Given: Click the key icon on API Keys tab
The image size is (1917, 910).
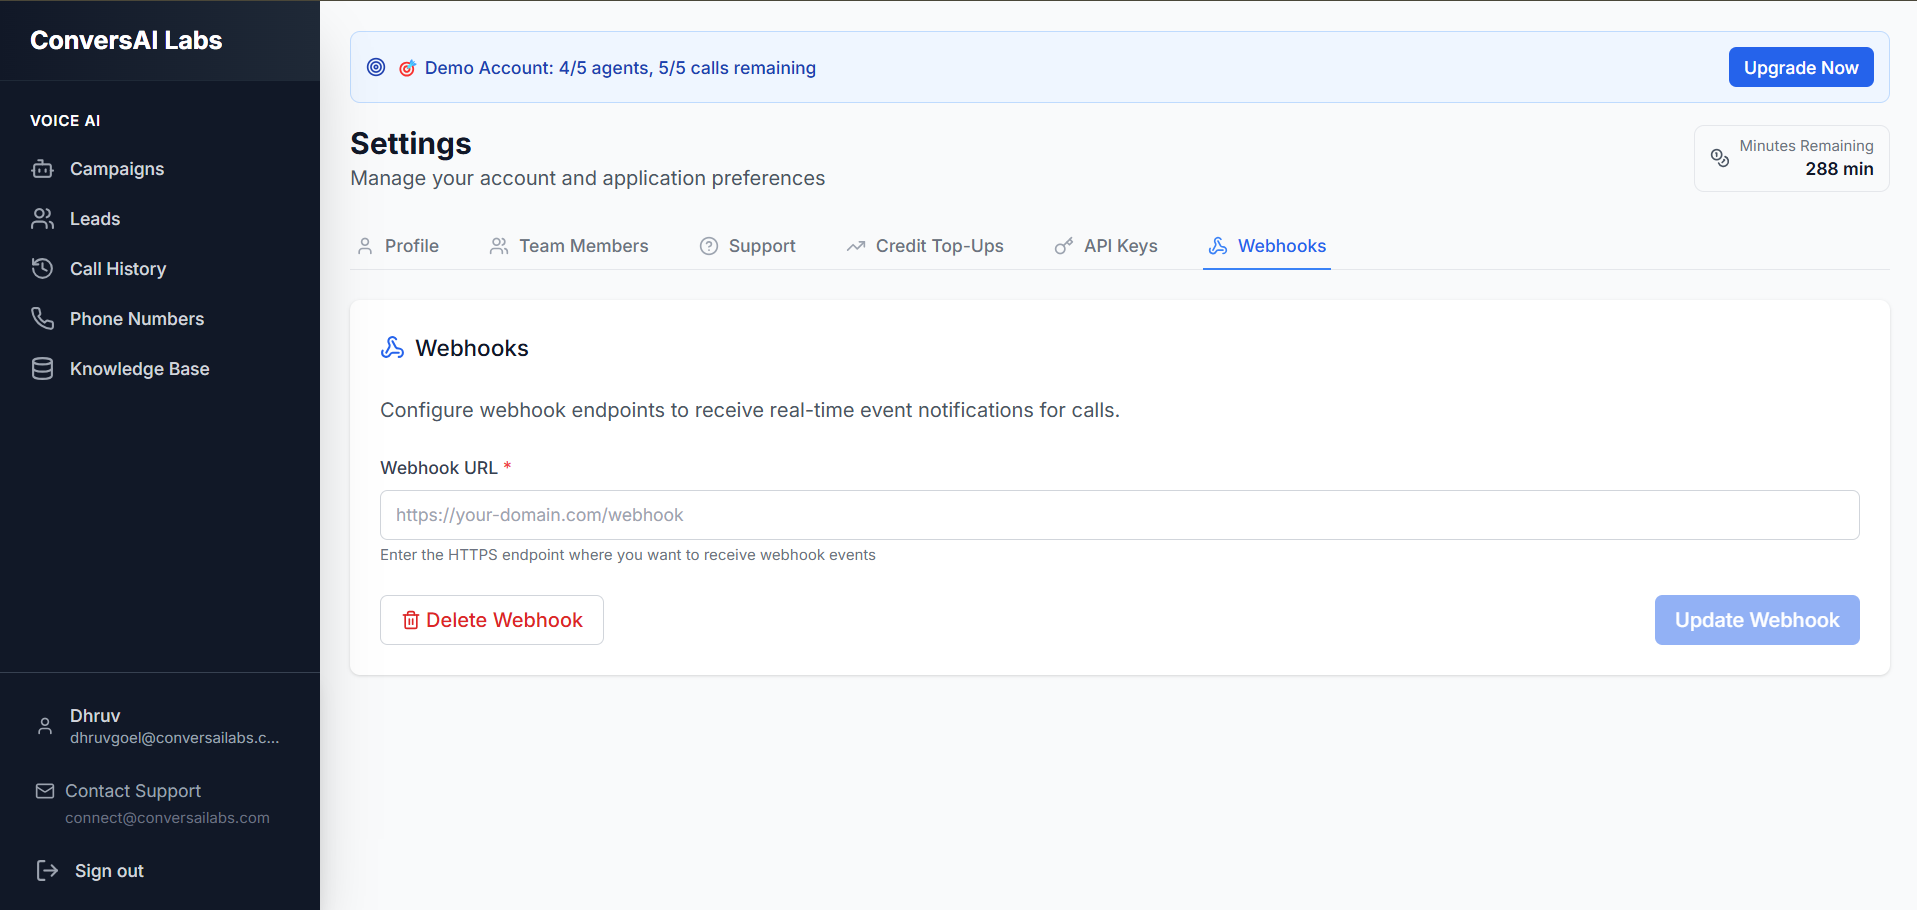Looking at the screenshot, I should click(x=1064, y=246).
